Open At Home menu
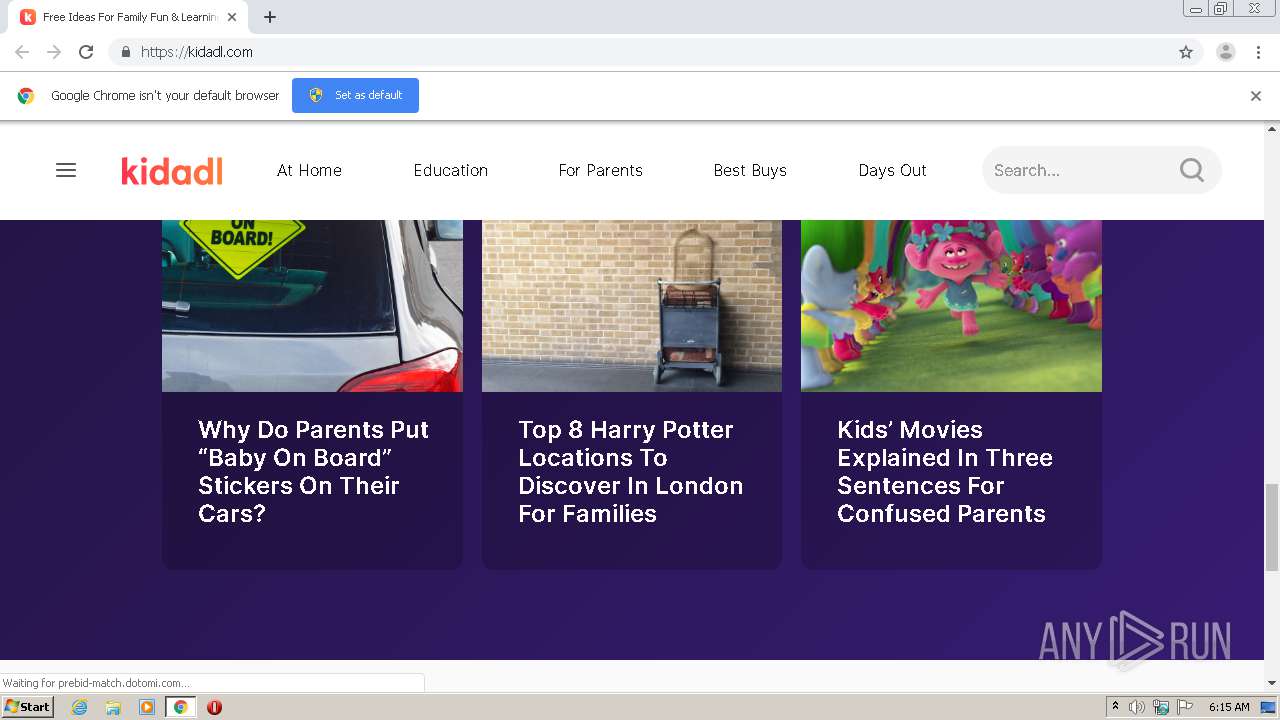 [309, 170]
